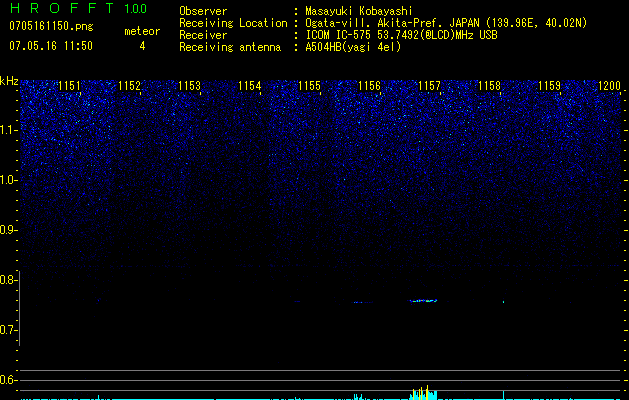The width and height of the screenshot is (629, 400).
Task: Click the 1157 time marker
Action: point(429,86)
